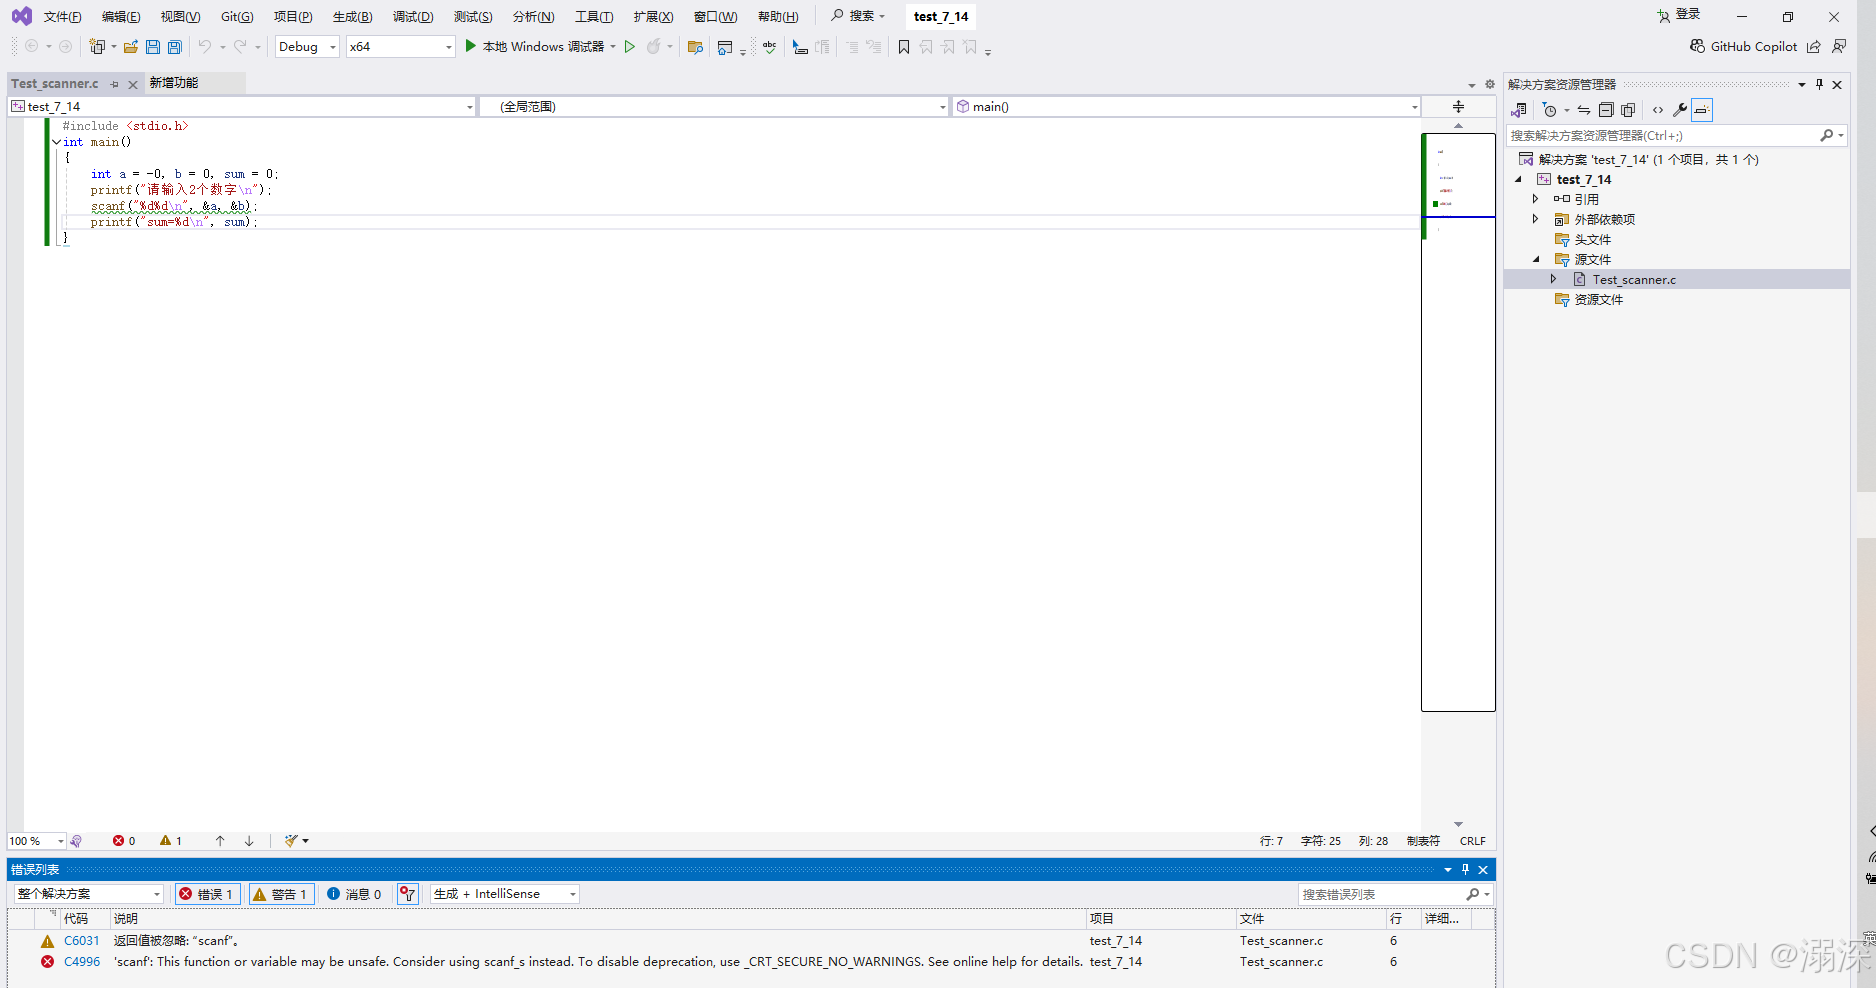
Task: Save the current file with the disk icon
Action: point(153,47)
